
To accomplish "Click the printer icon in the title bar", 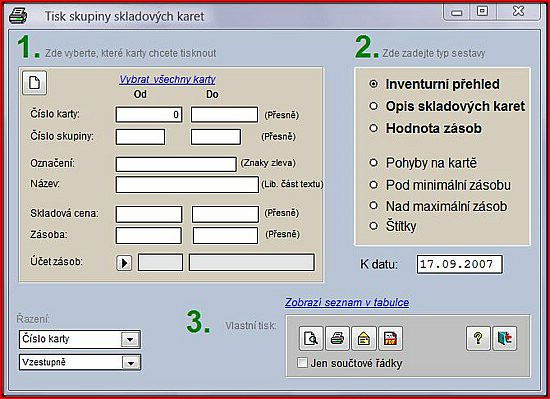I will coord(18,16).
